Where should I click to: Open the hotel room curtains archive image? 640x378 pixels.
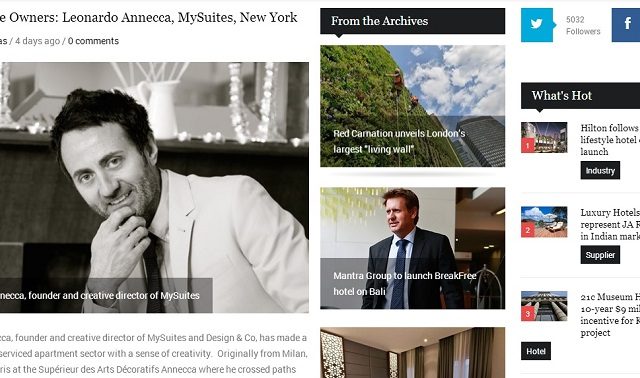point(412,353)
